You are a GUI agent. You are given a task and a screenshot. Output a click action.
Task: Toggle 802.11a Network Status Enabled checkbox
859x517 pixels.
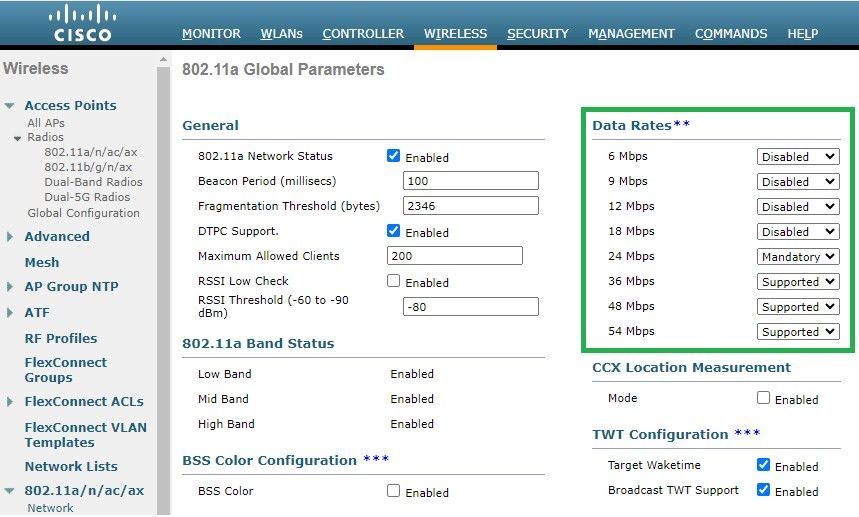[x=393, y=156]
